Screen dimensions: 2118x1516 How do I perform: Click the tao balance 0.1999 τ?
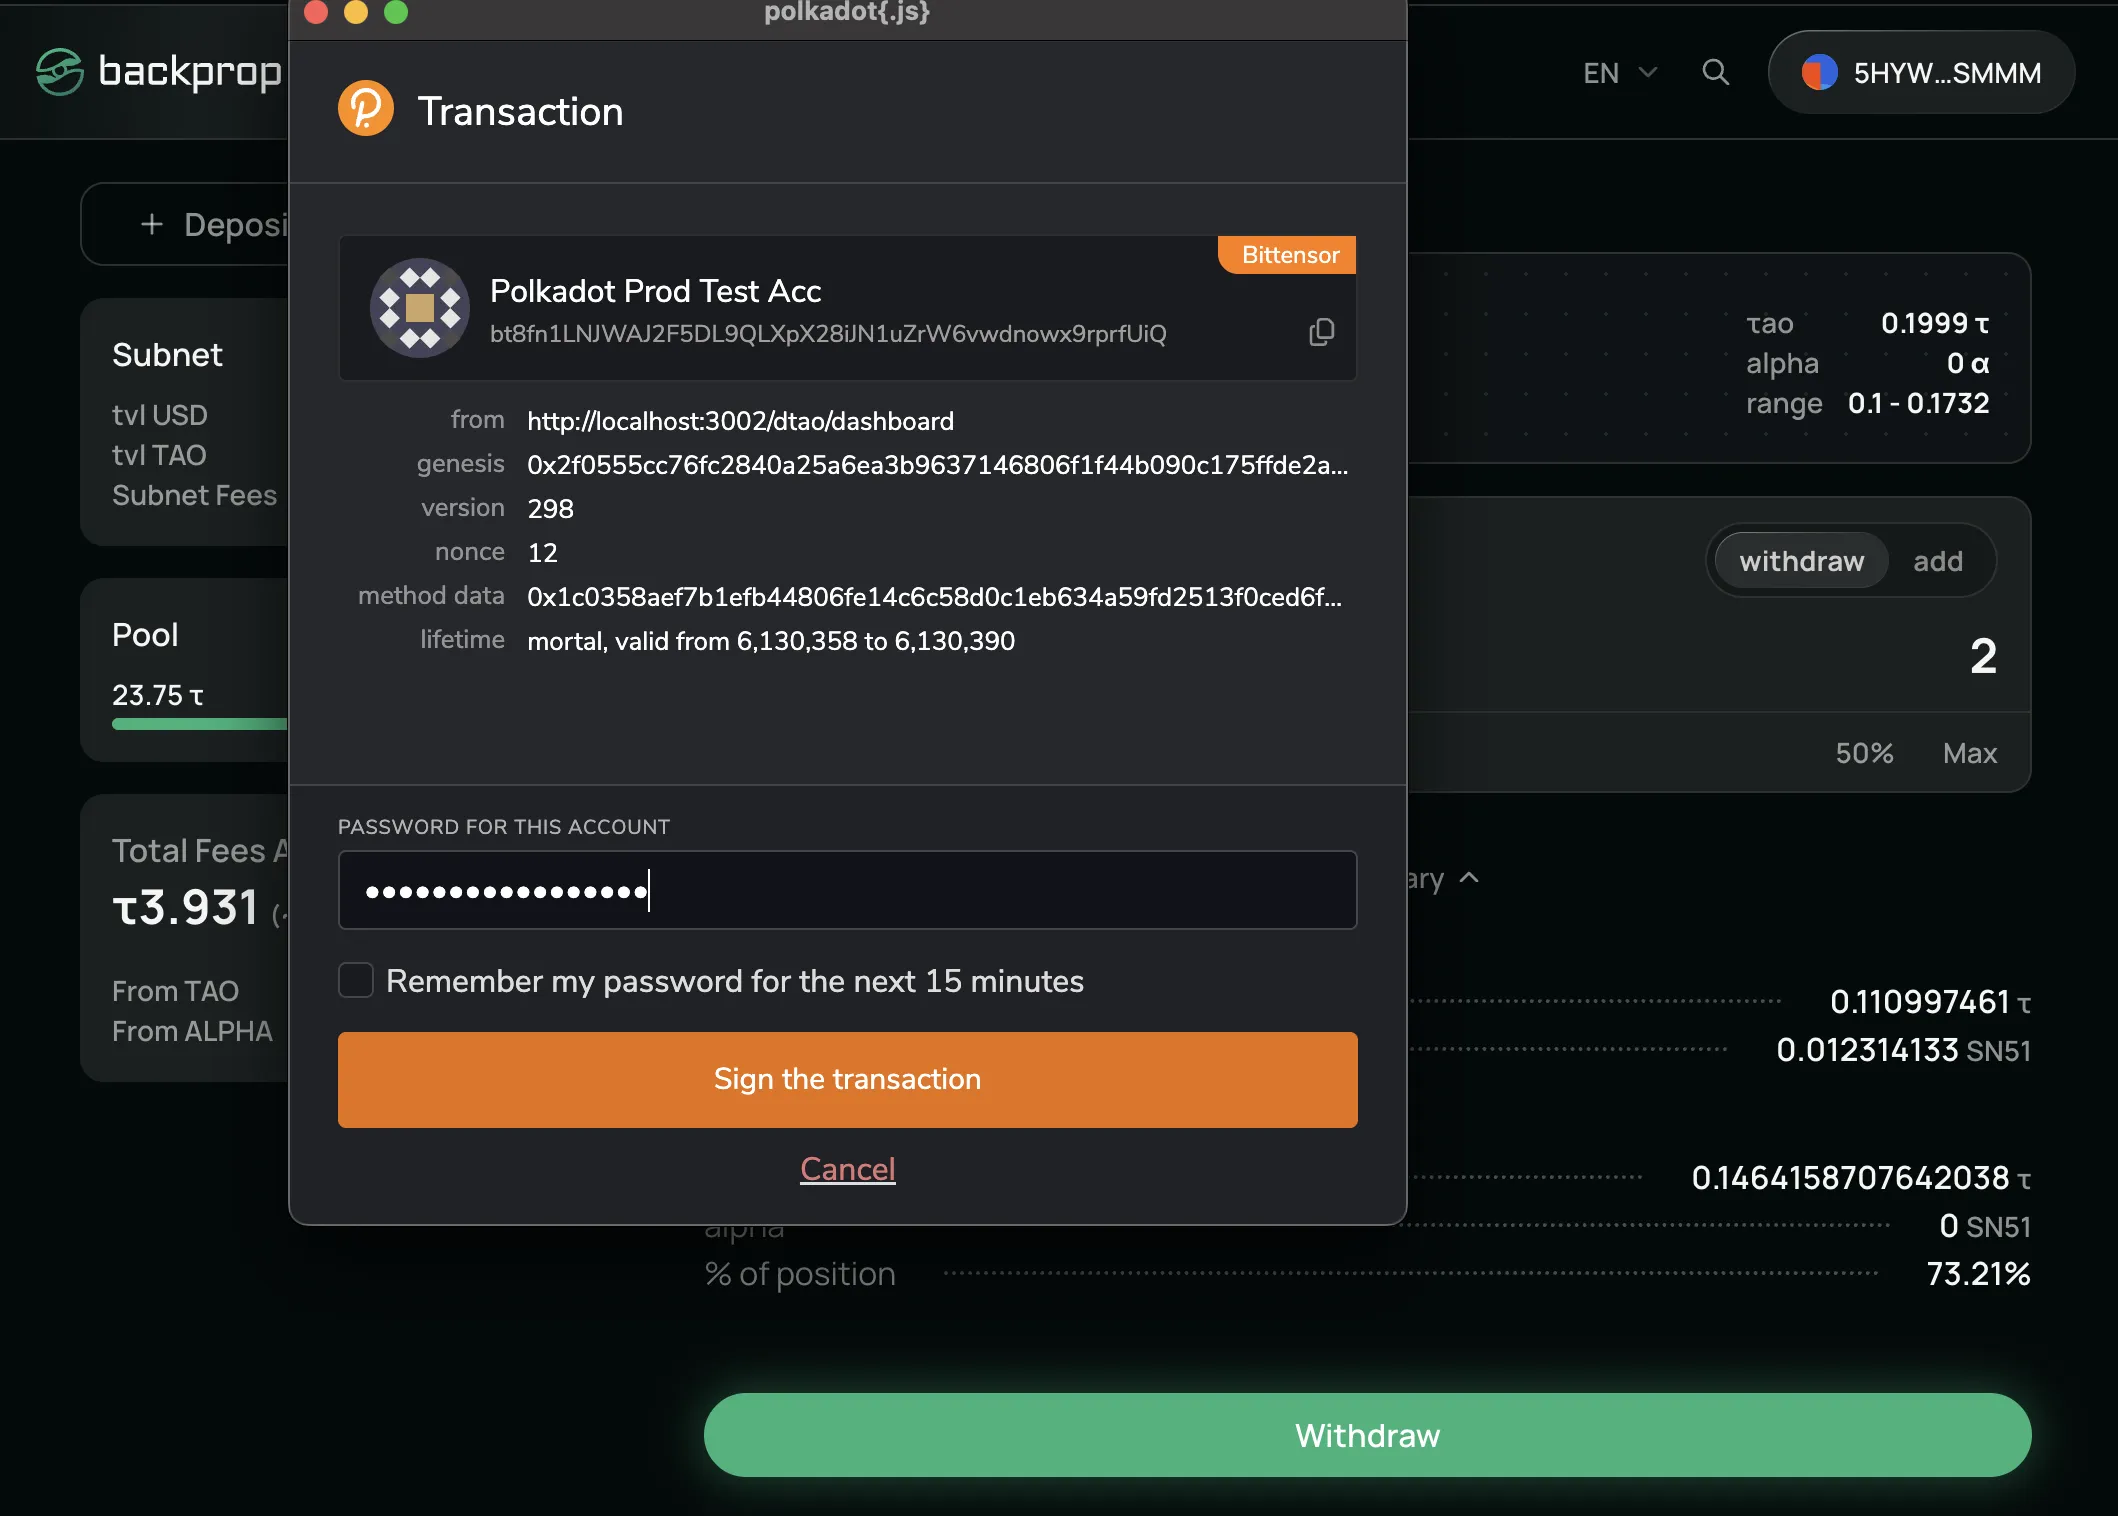coord(1935,323)
